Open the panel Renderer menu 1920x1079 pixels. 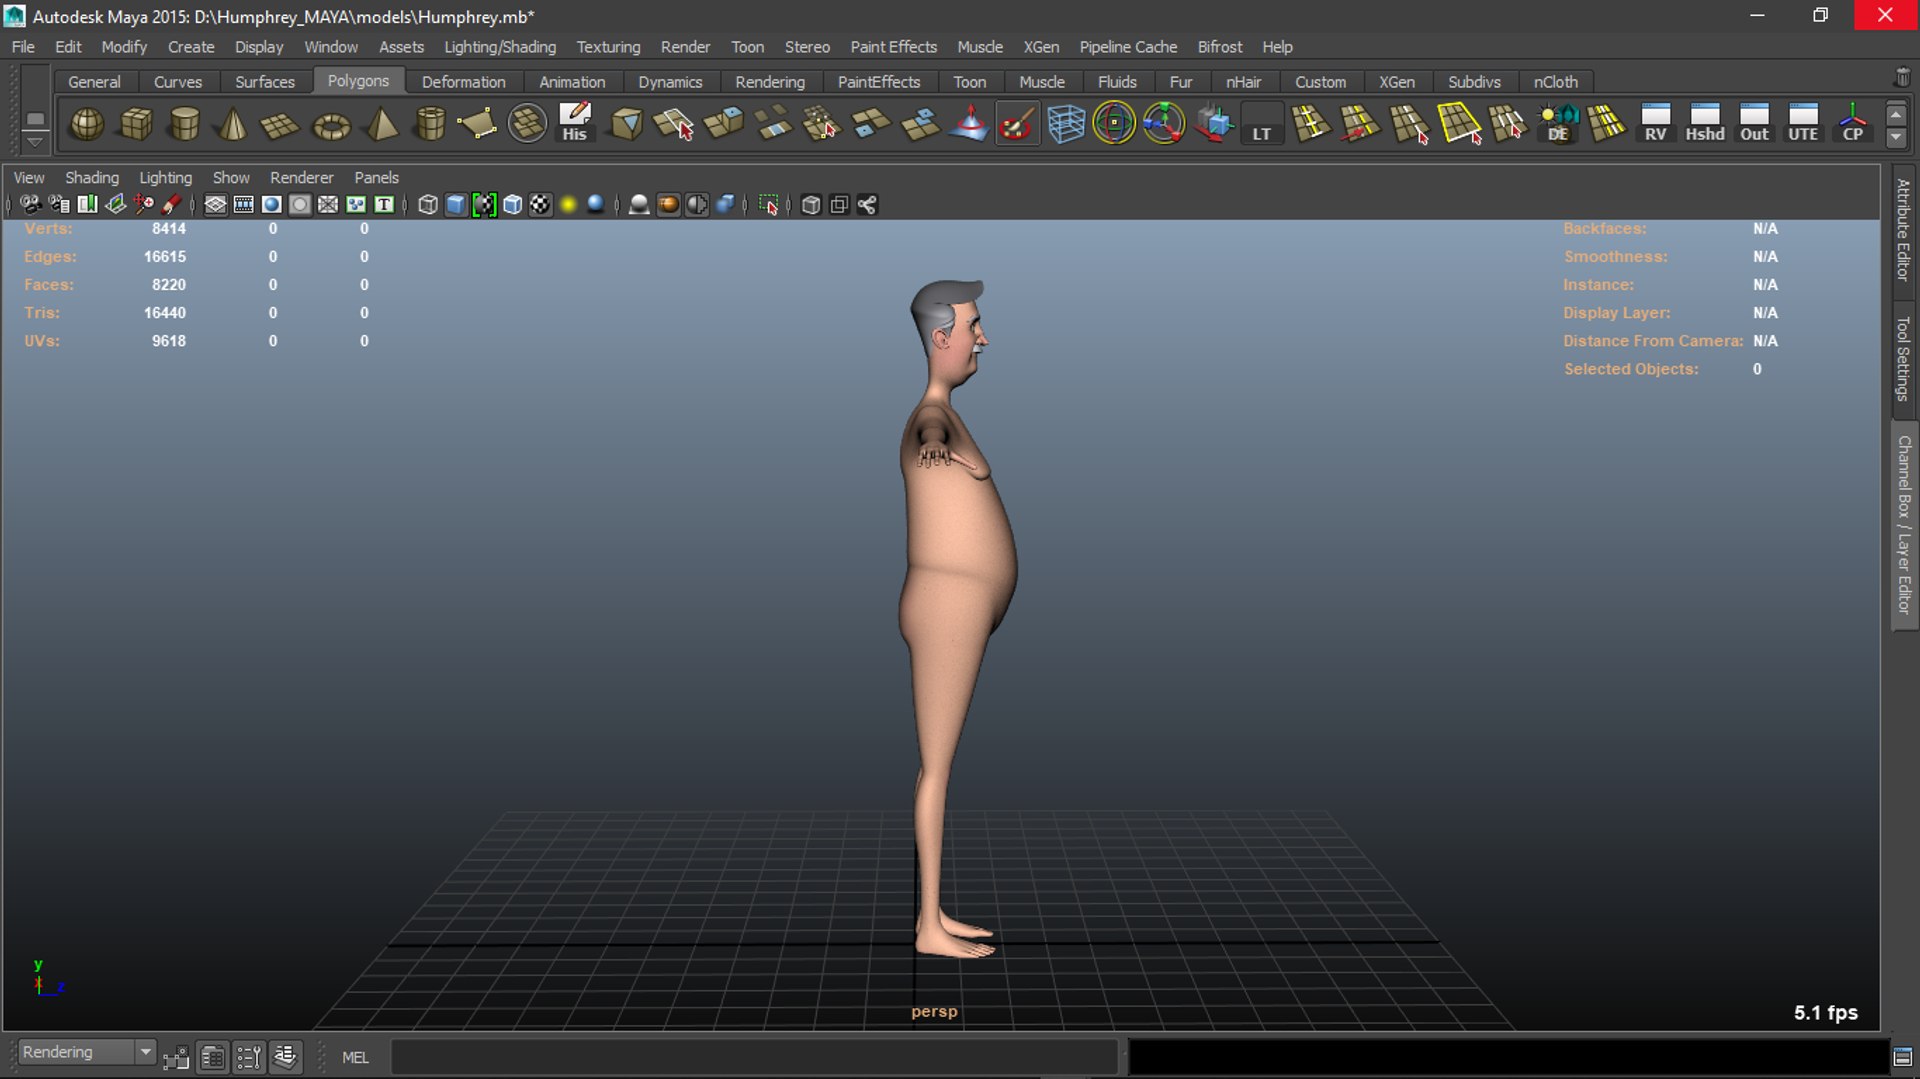(301, 177)
